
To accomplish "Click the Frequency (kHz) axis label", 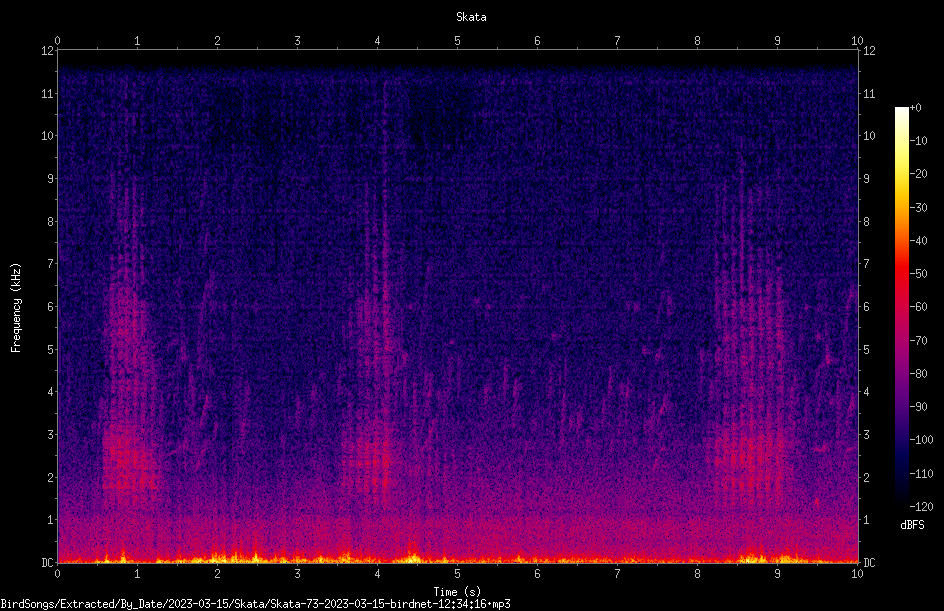I will 16,308.
